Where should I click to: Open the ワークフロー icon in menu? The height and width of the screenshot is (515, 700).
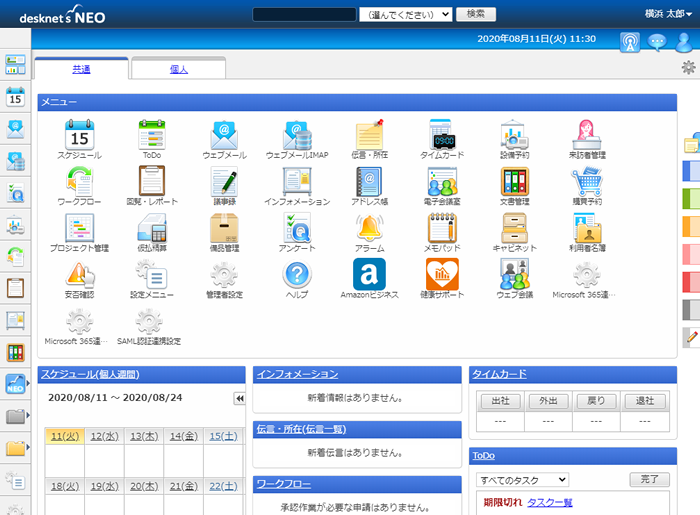pos(79,182)
